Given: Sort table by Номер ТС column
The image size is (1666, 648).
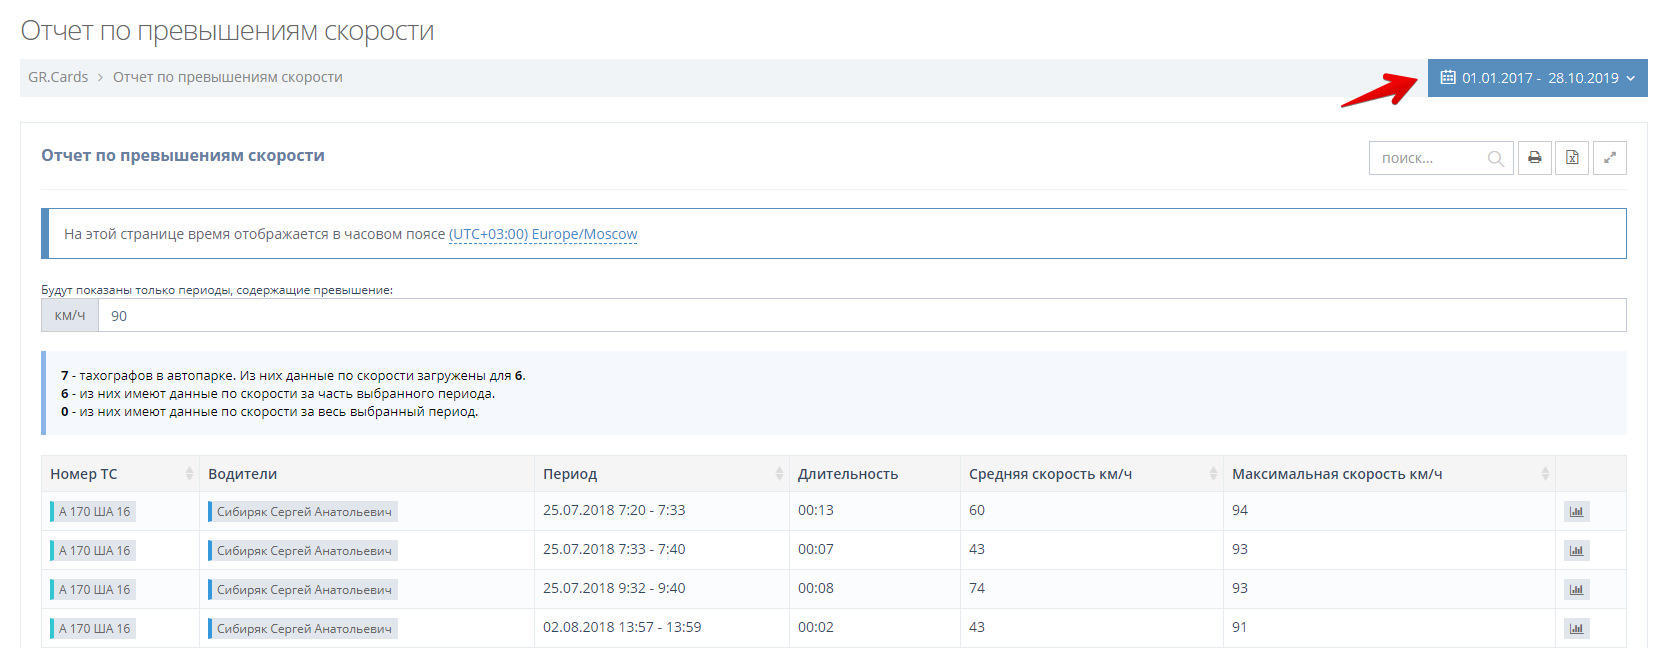Looking at the screenshot, I should [120, 474].
